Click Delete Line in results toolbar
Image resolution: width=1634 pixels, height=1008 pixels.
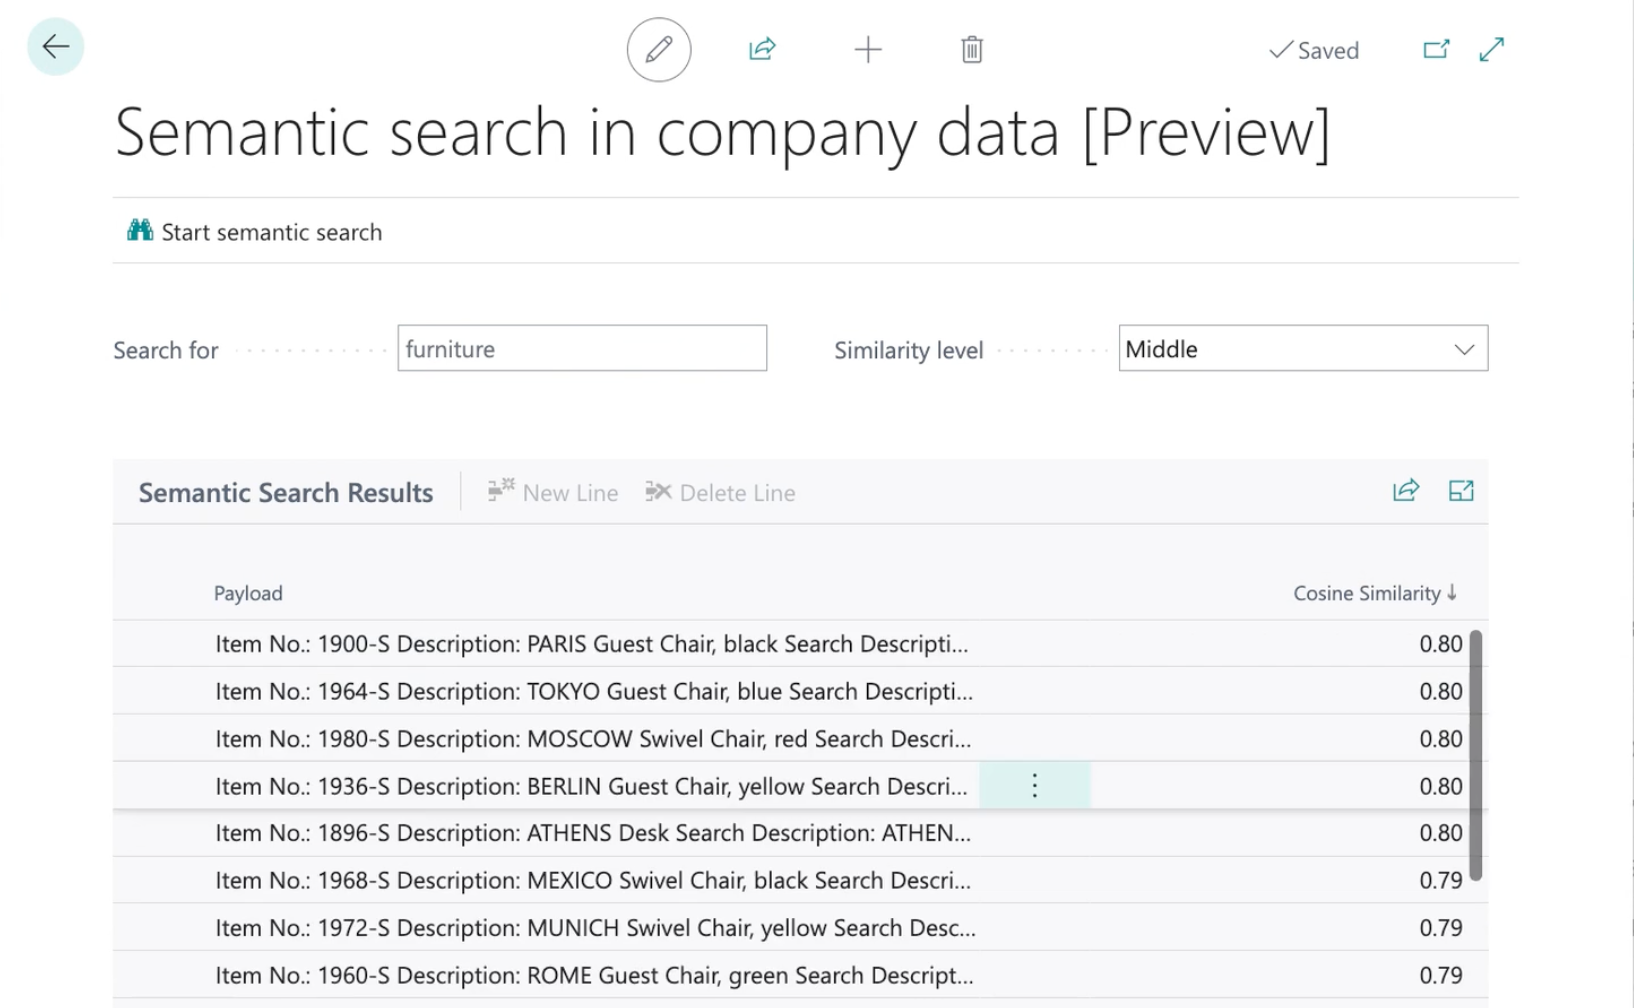coord(720,493)
